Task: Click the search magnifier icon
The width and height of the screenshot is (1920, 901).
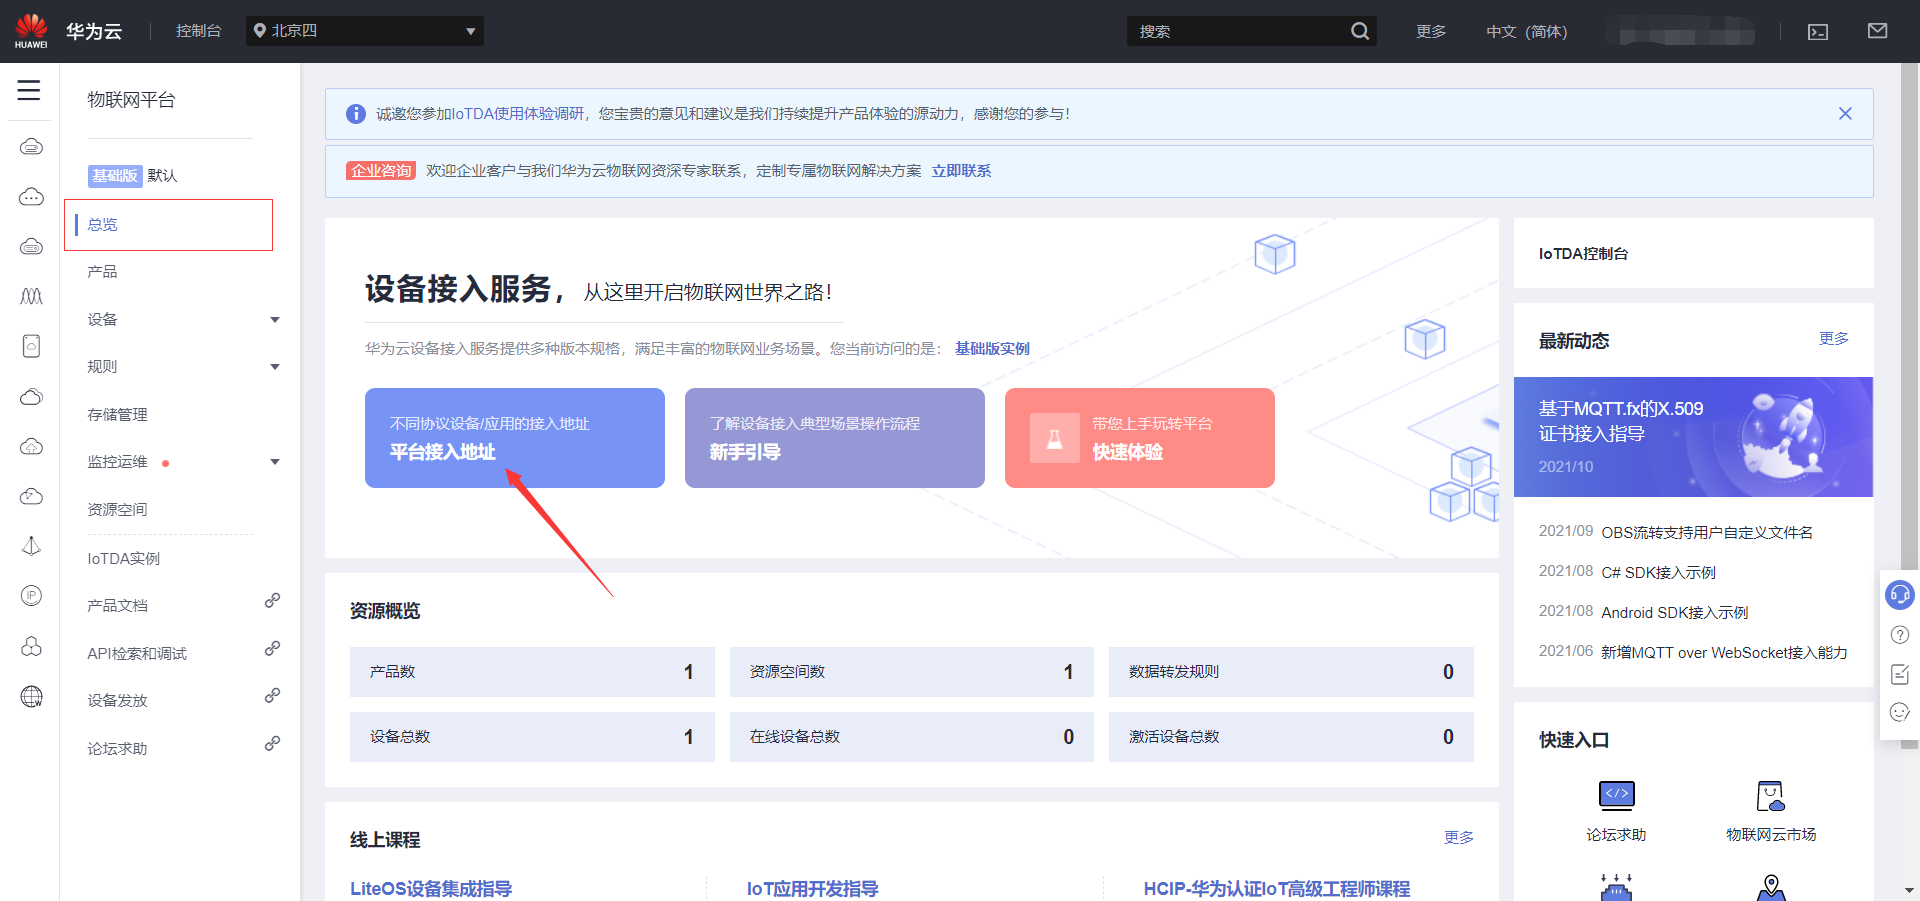Action: point(1360,31)
